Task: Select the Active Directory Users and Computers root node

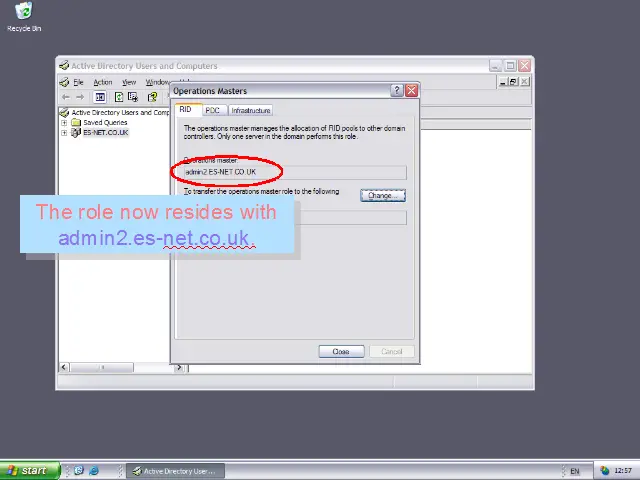Action: pos(120,112)
